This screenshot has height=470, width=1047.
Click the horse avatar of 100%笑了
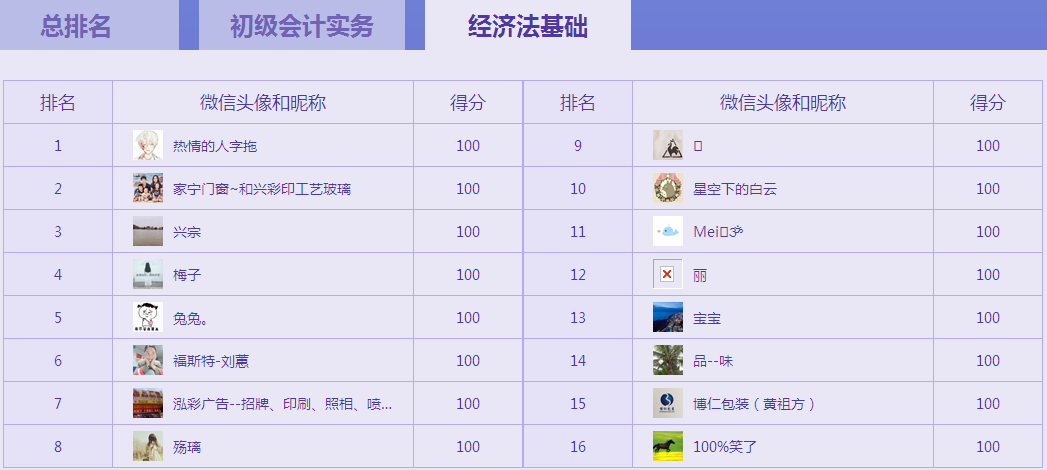coord(667,446)
